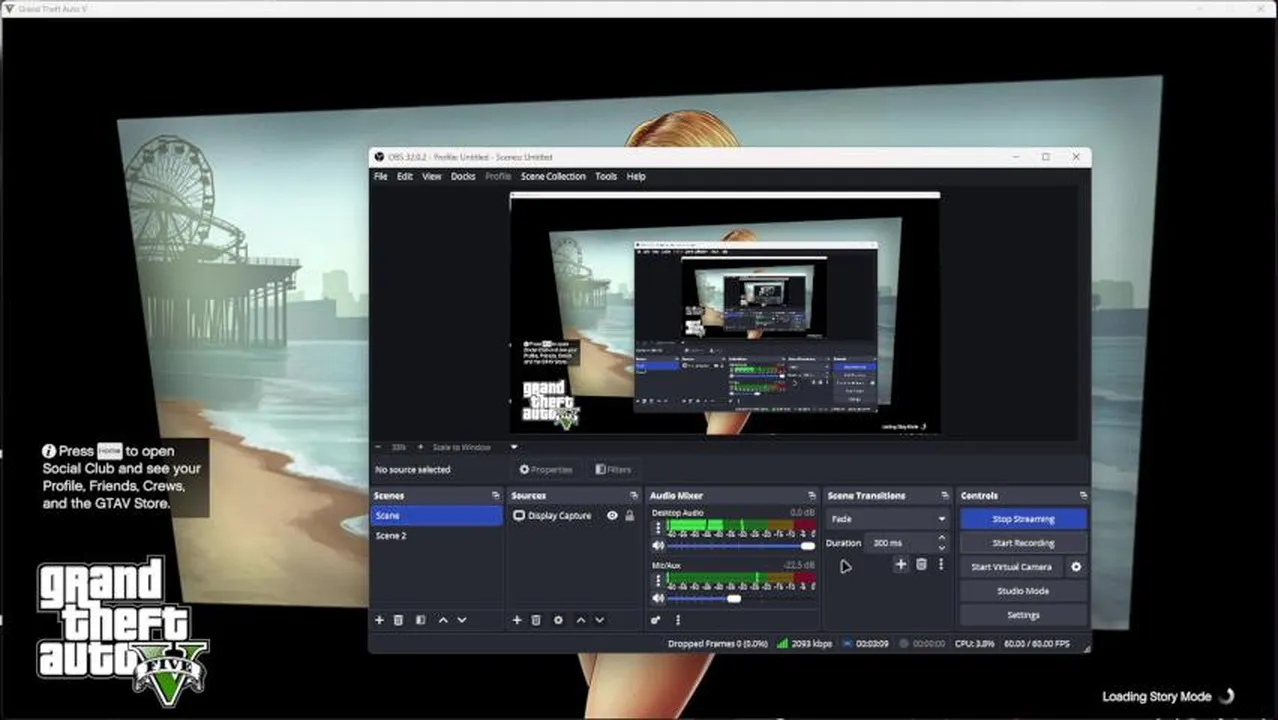Remove selected scene with trash icon
Screen dimensions: 1278x720
(398, 620)
